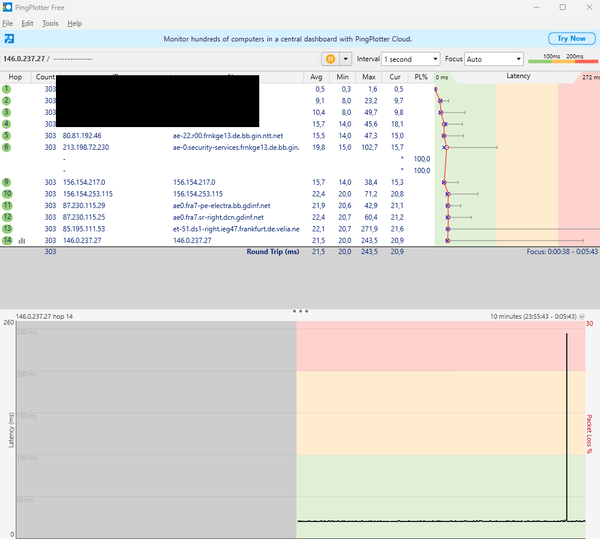600x539 pixels.
Task: Click hop 3 green circle icon
Action: (x=7, y=112)
